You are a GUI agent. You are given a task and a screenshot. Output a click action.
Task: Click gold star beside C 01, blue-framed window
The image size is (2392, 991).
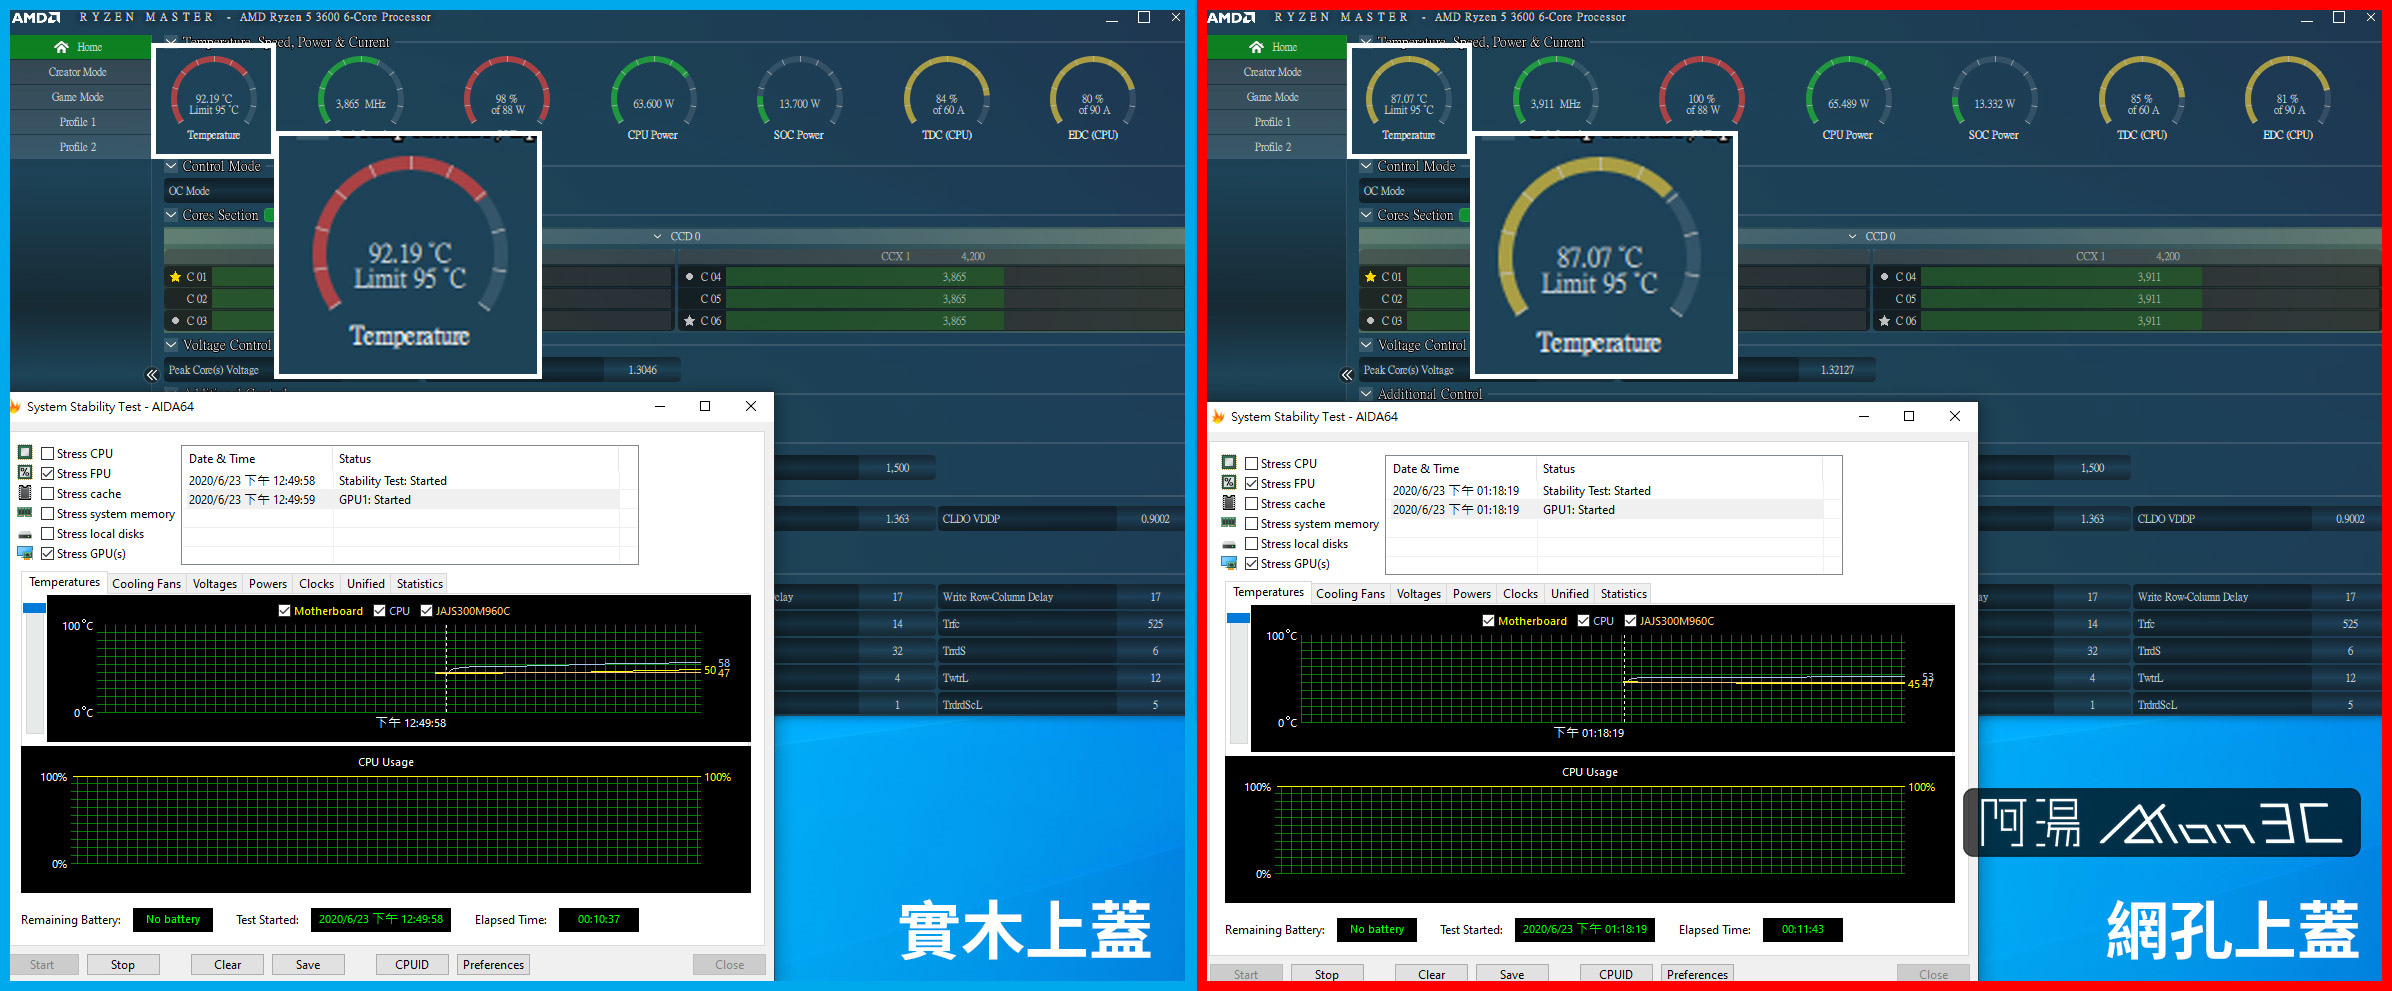(x=176, y=277)
